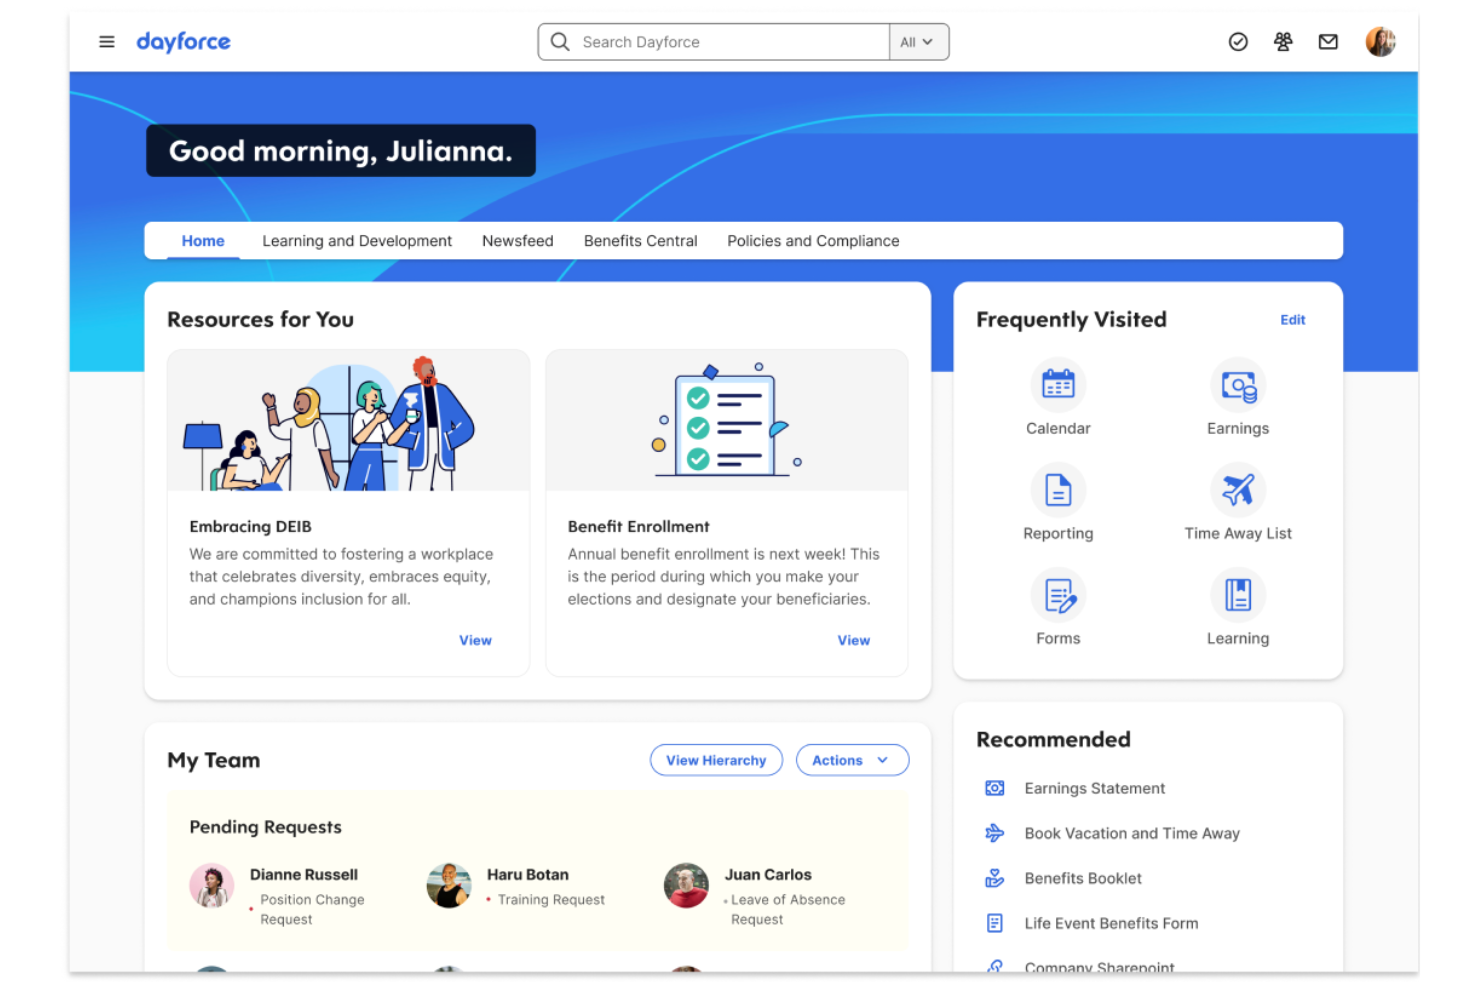The image size is (1480, 987).
Task: Open the All search filter dropdown
Action: click(x=917, y=41)
